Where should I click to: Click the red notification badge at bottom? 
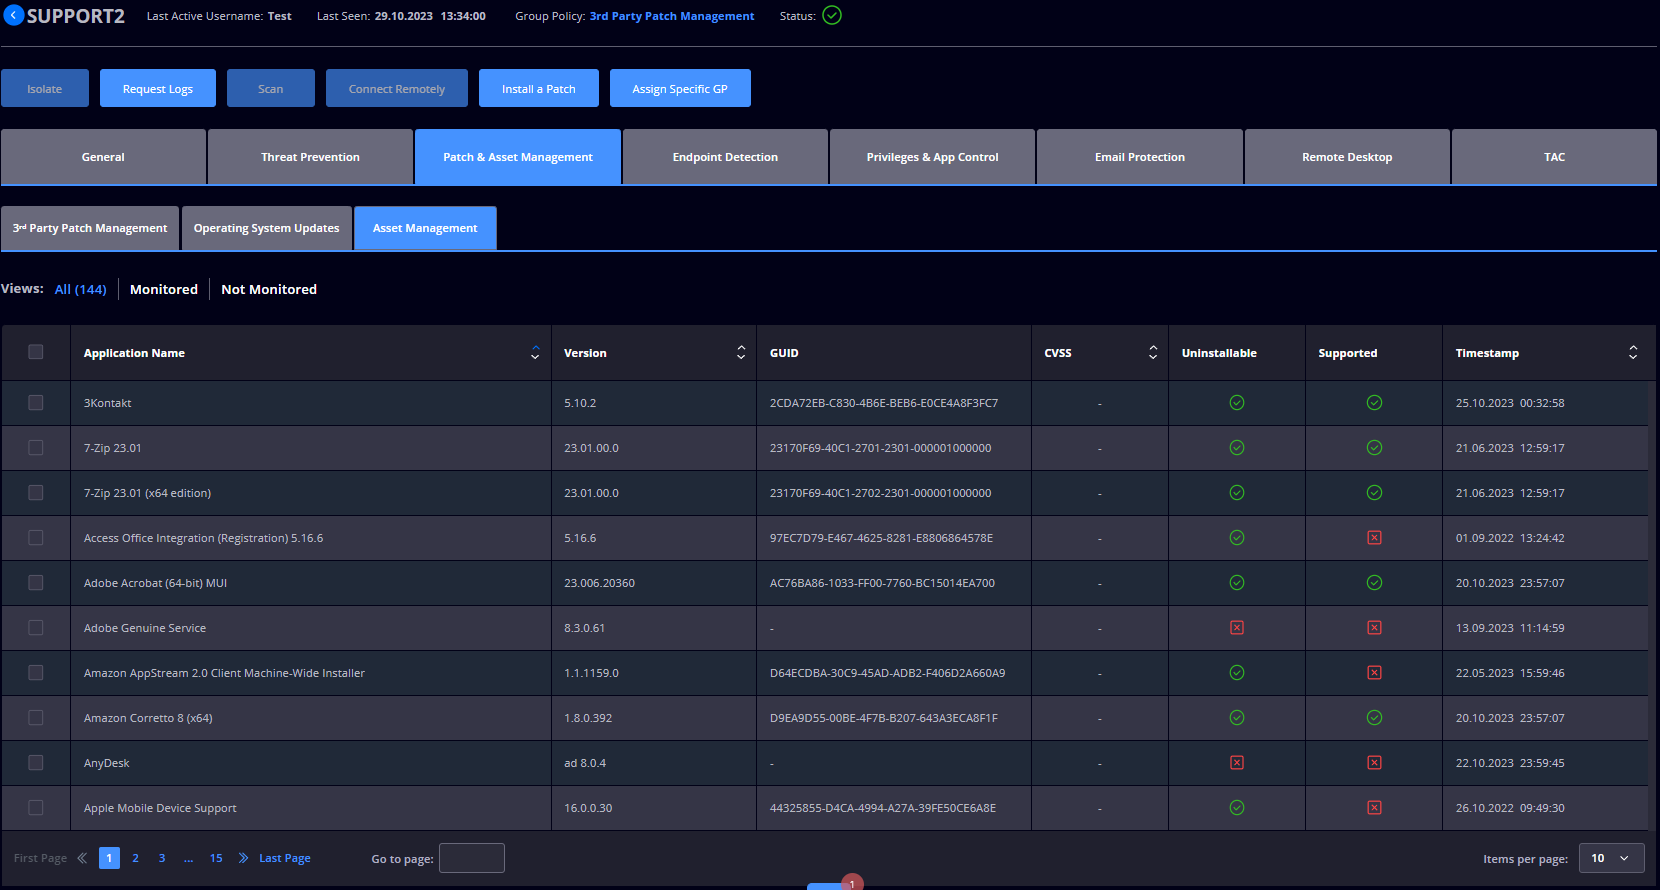tap(852, 883)
